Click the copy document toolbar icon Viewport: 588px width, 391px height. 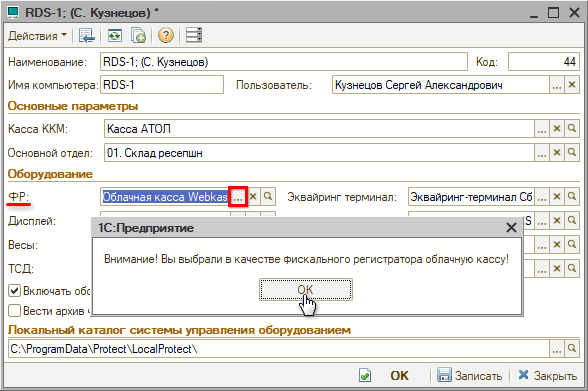(x=138, y=36)
